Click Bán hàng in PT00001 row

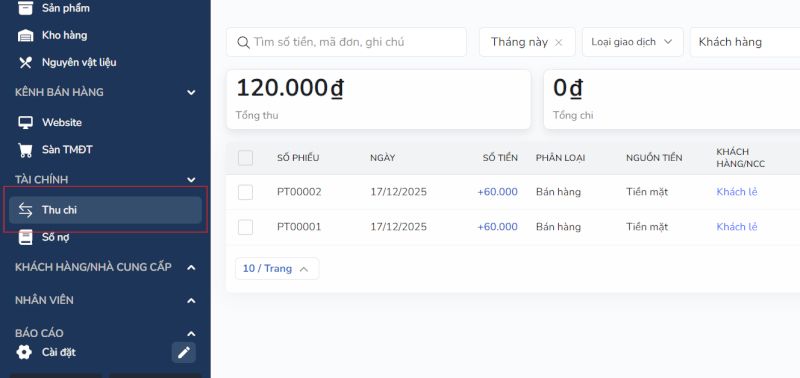pyautogui.click(x=558, y=227)
